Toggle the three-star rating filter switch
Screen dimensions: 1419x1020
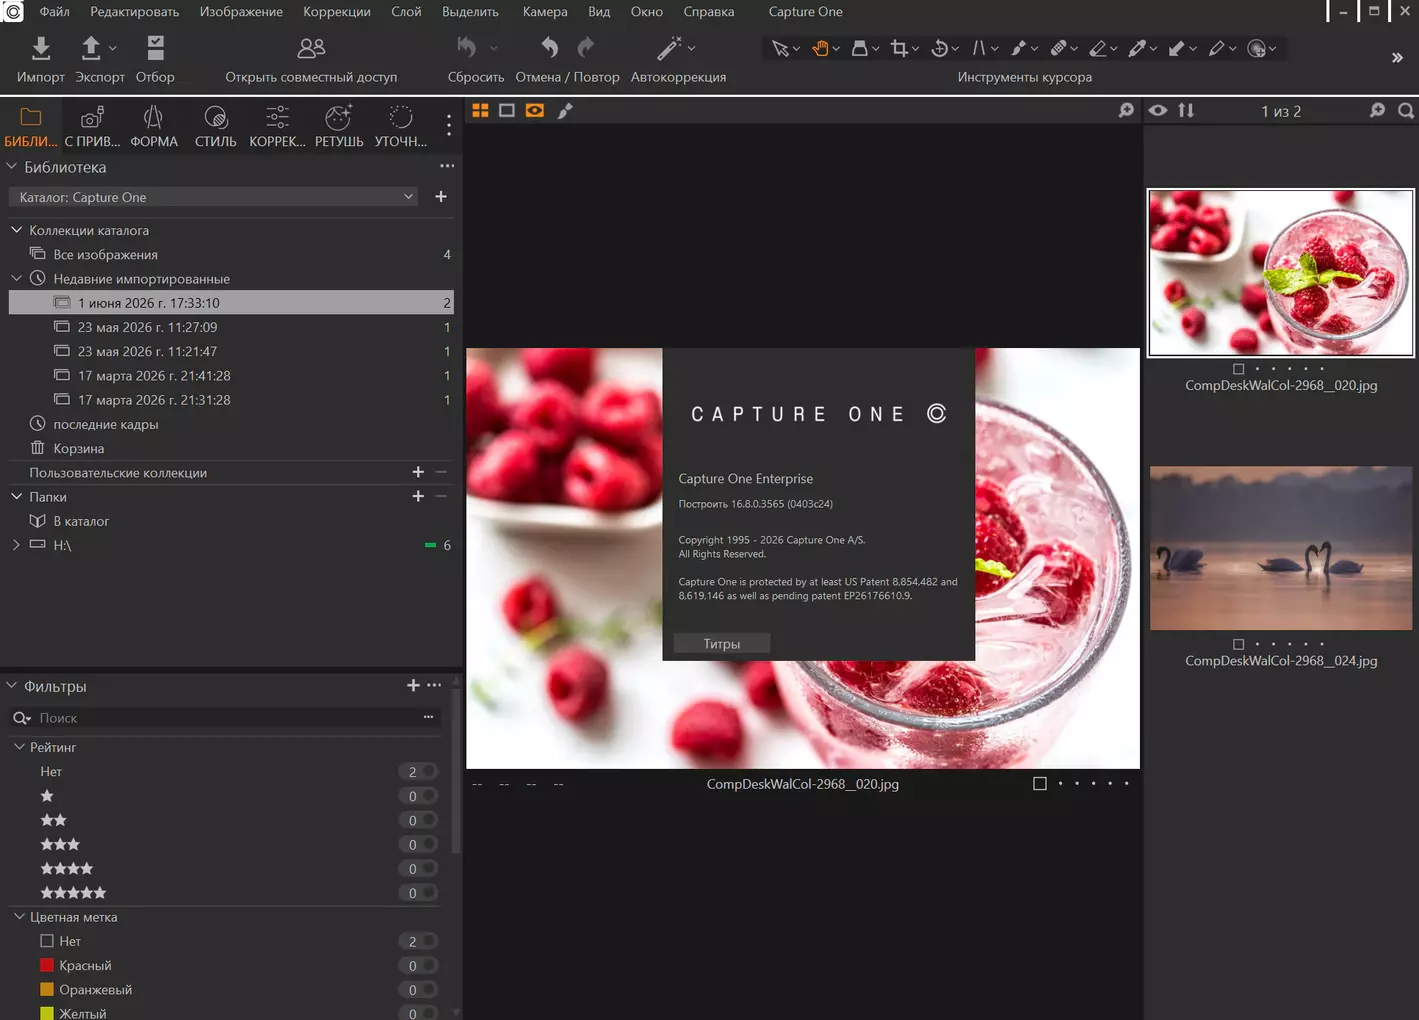point(419,845)
